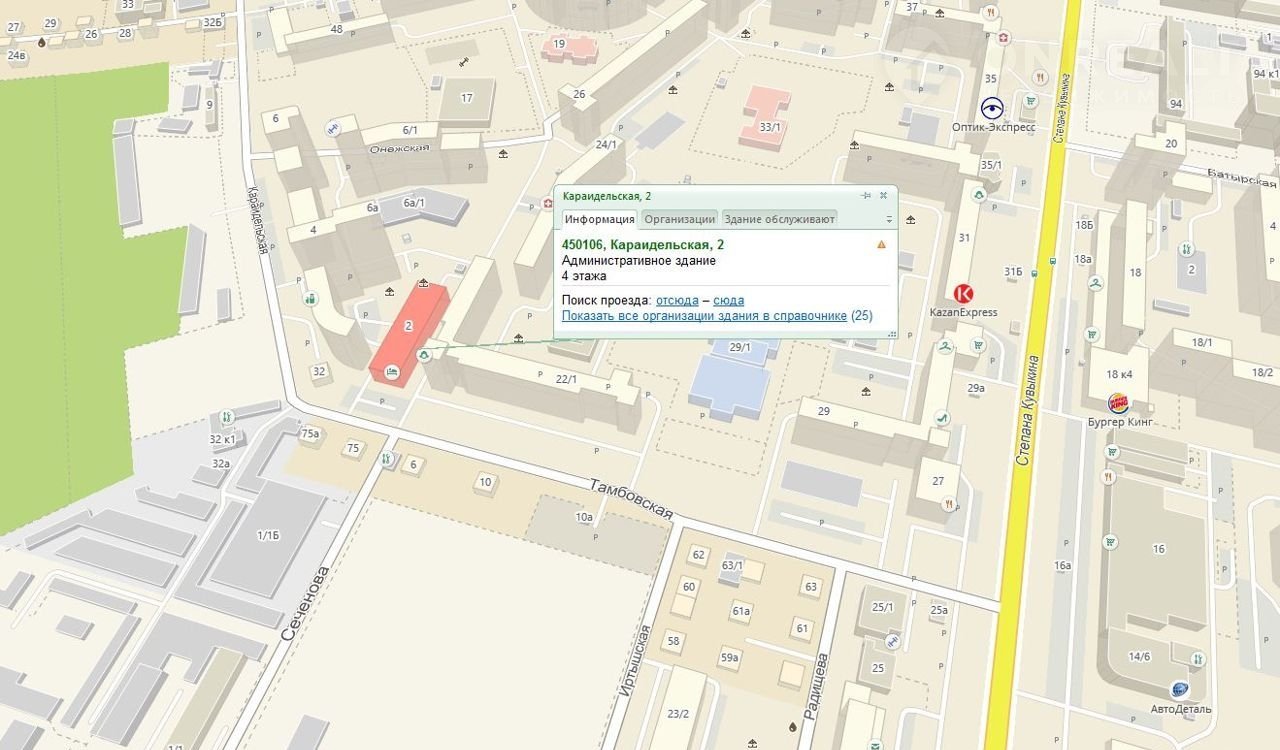This screenshot has width=1280, height=750.
Task: Close the Караидельская, 2 info card
Action: 883,196
